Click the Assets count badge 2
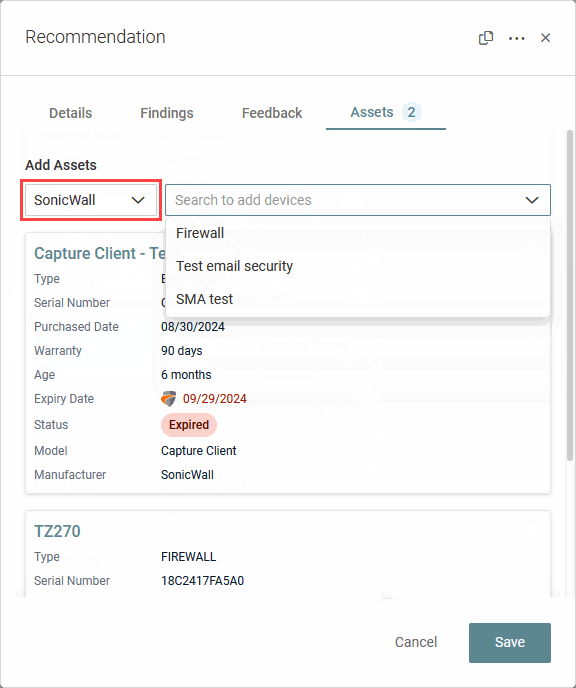576x688 pixels. [411, 112]
